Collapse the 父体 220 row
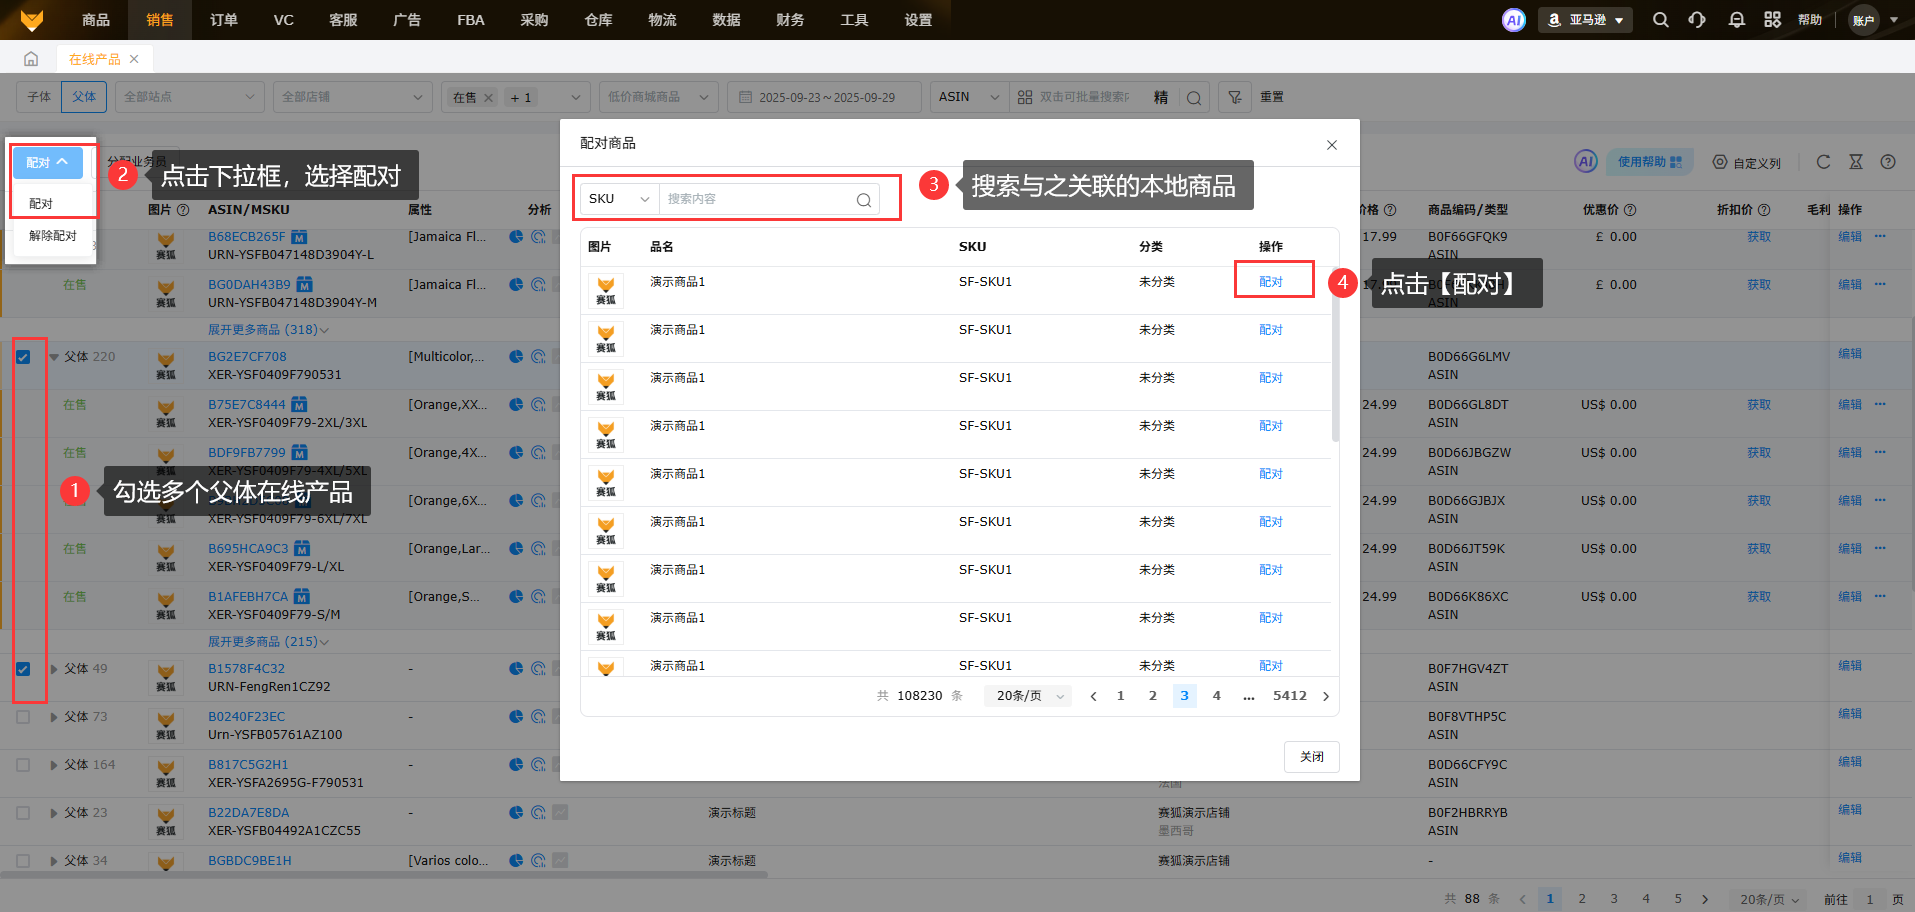The width and height of the screenshot is (1915, 912). (54, 357)
